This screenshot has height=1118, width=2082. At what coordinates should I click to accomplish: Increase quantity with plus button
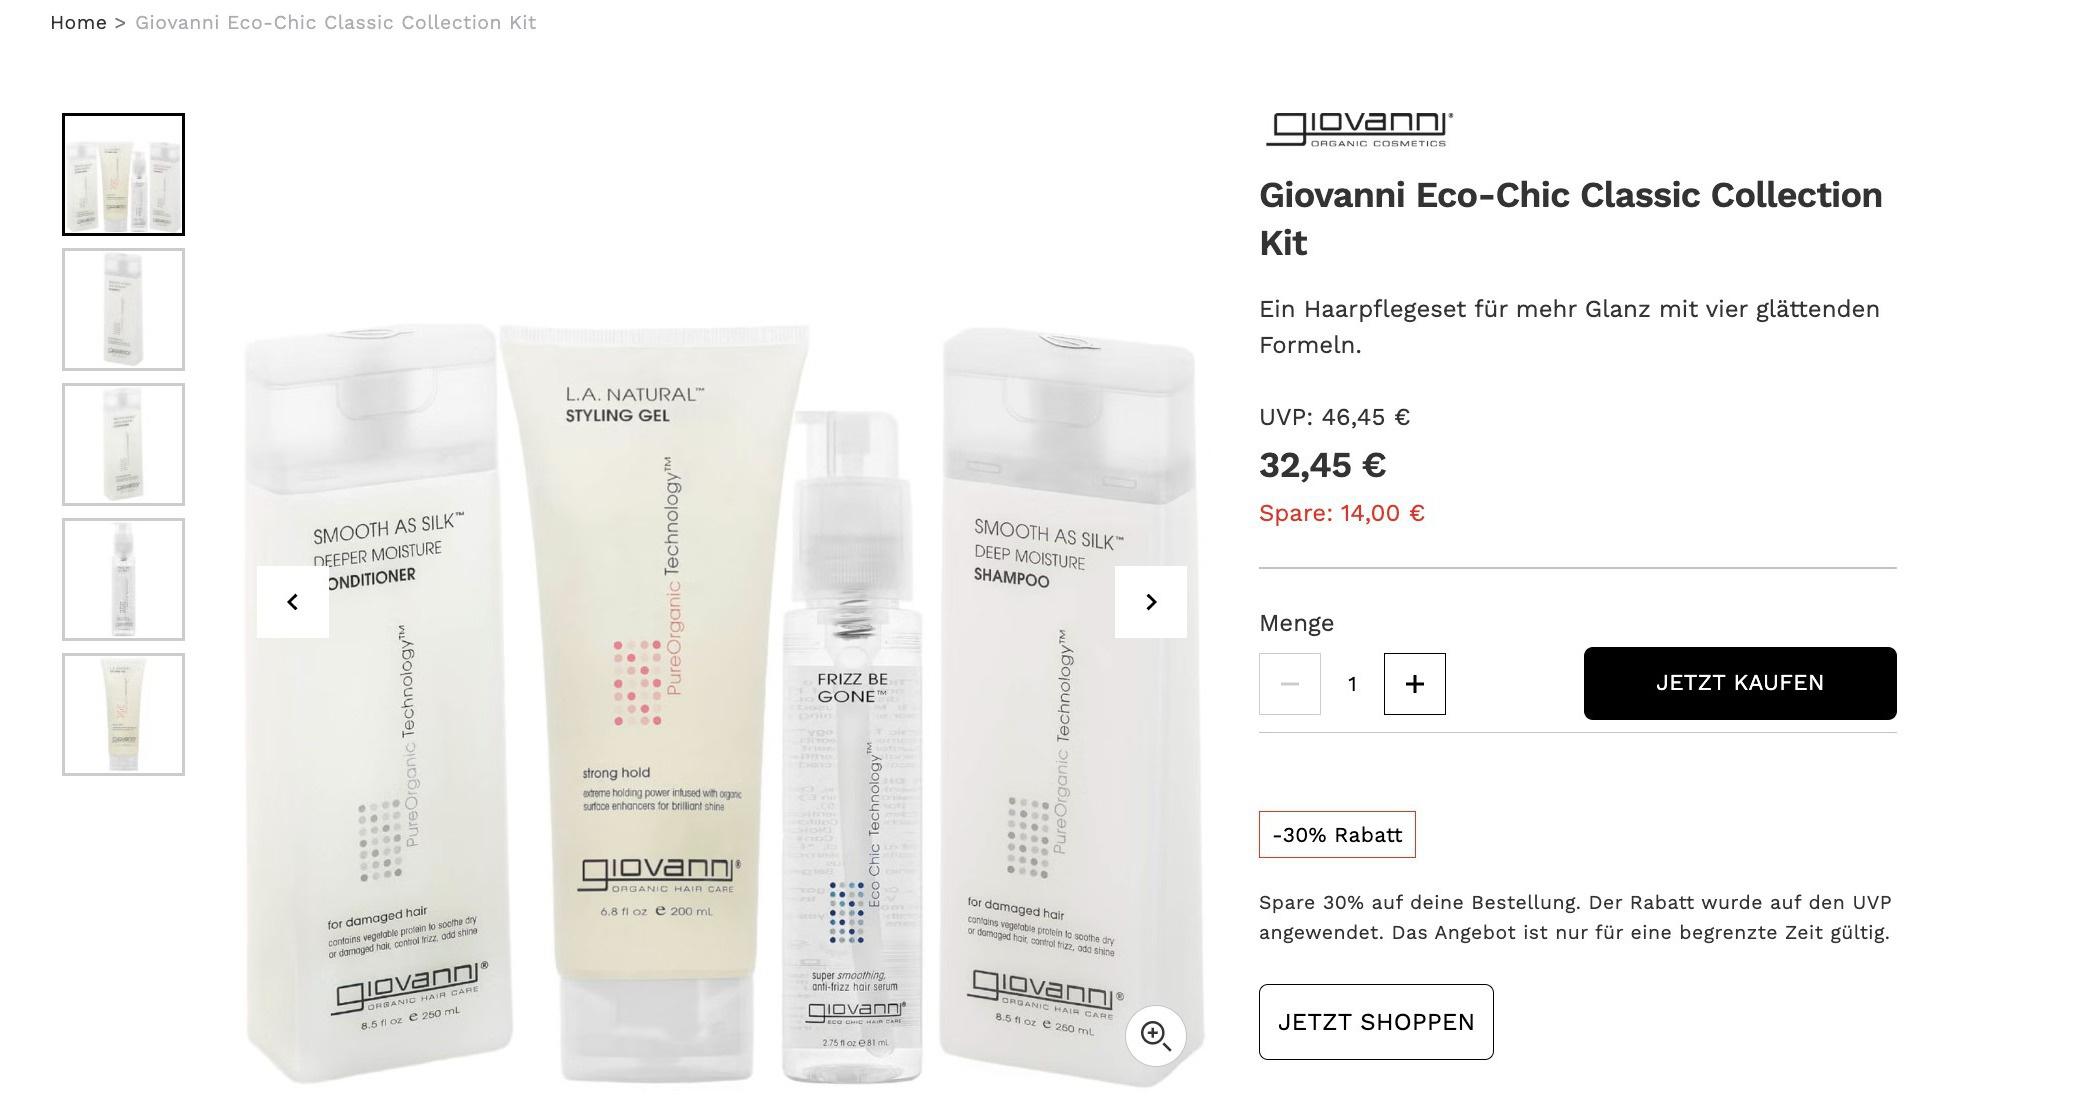(1414, 684)
